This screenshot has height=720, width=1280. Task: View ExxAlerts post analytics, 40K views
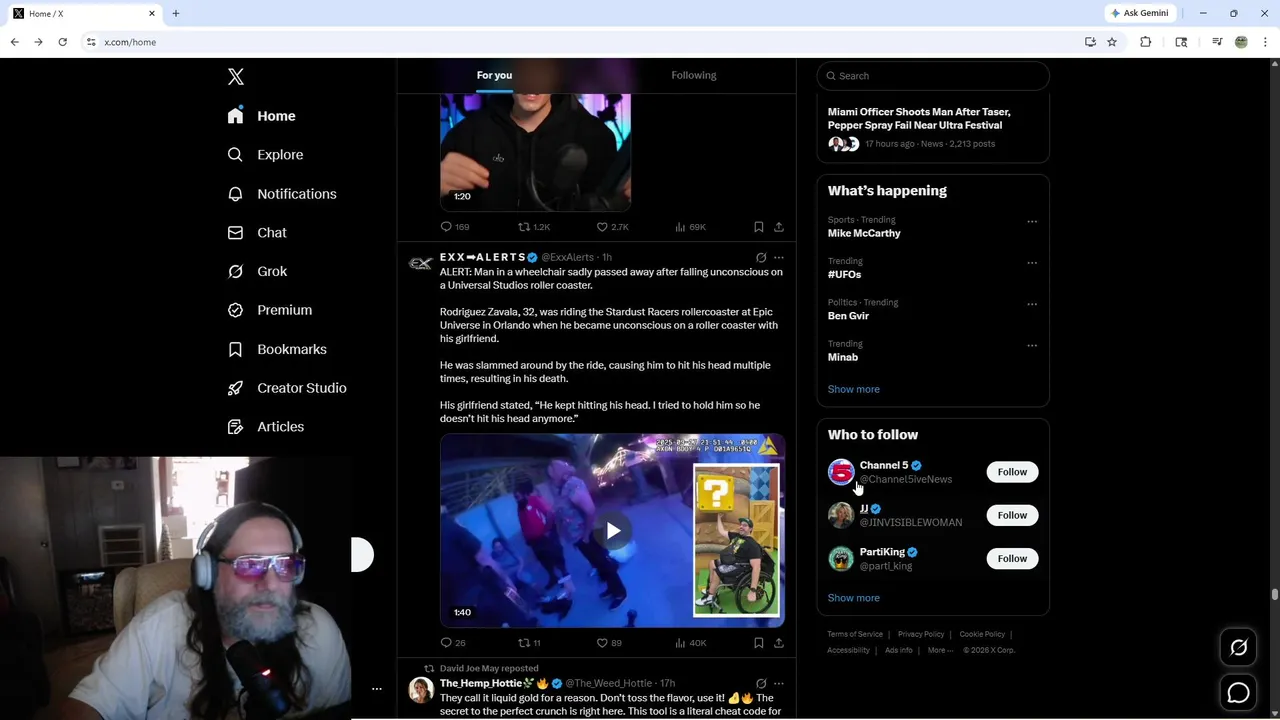[x=690, y=643]
